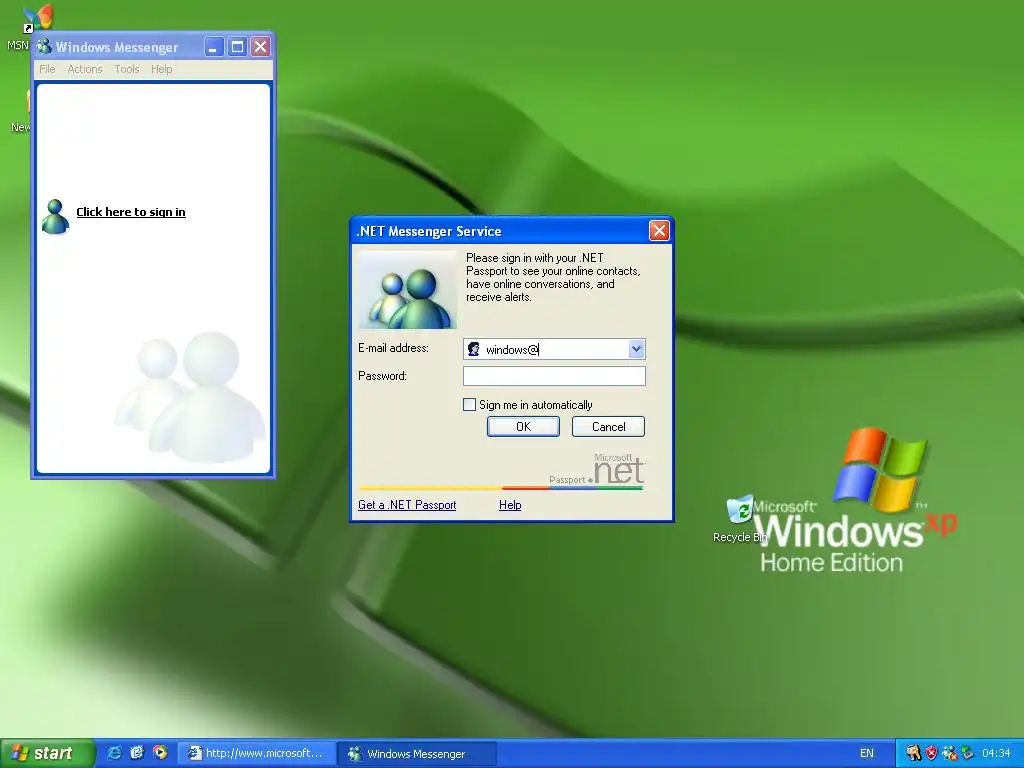This screenshot has width=1024, height=768.
Task: Close the Windows Messenger window
Action: [261, 46]
